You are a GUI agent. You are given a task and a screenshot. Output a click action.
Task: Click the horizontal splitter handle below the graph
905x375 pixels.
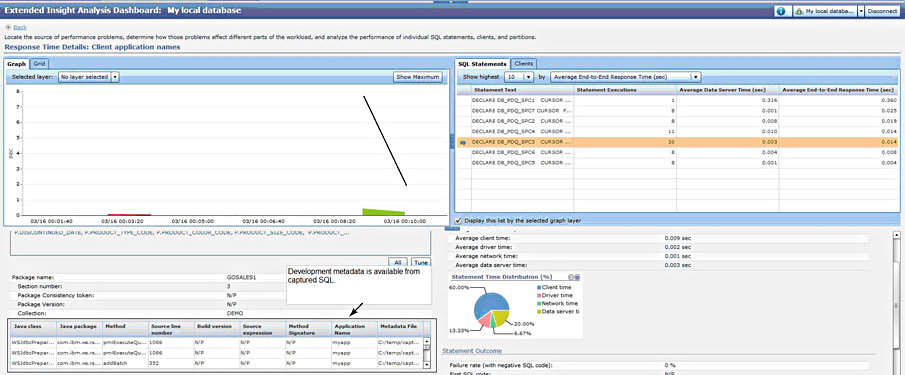[452, 228]
